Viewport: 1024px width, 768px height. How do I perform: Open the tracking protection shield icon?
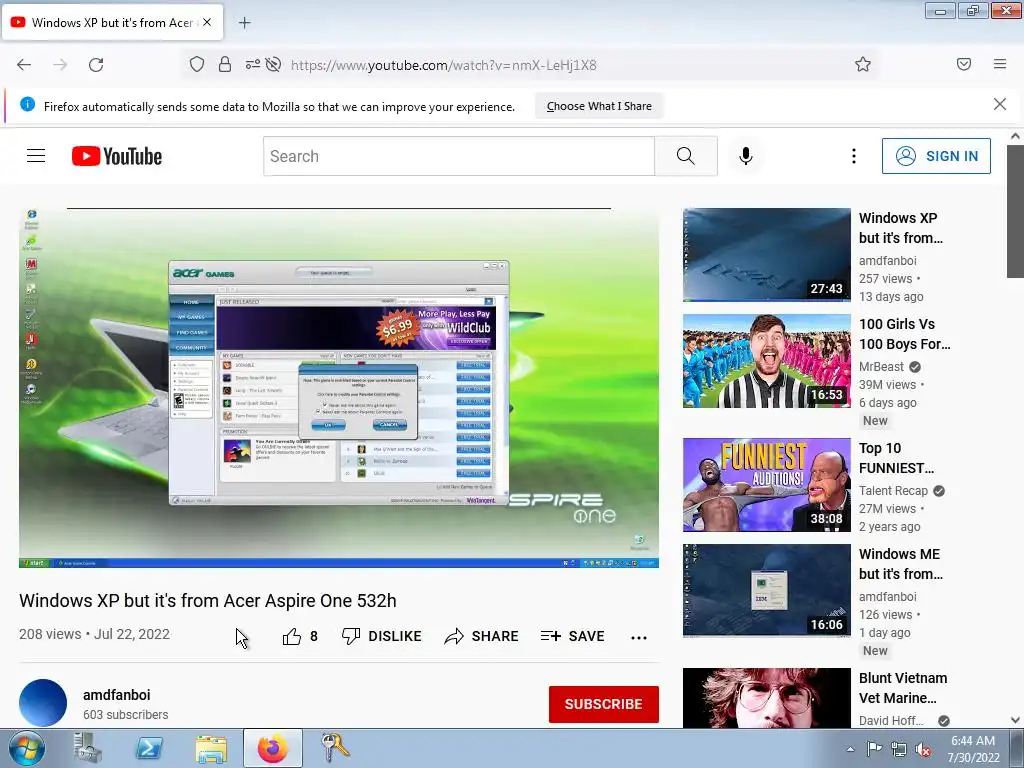click(x=197, y=65)
